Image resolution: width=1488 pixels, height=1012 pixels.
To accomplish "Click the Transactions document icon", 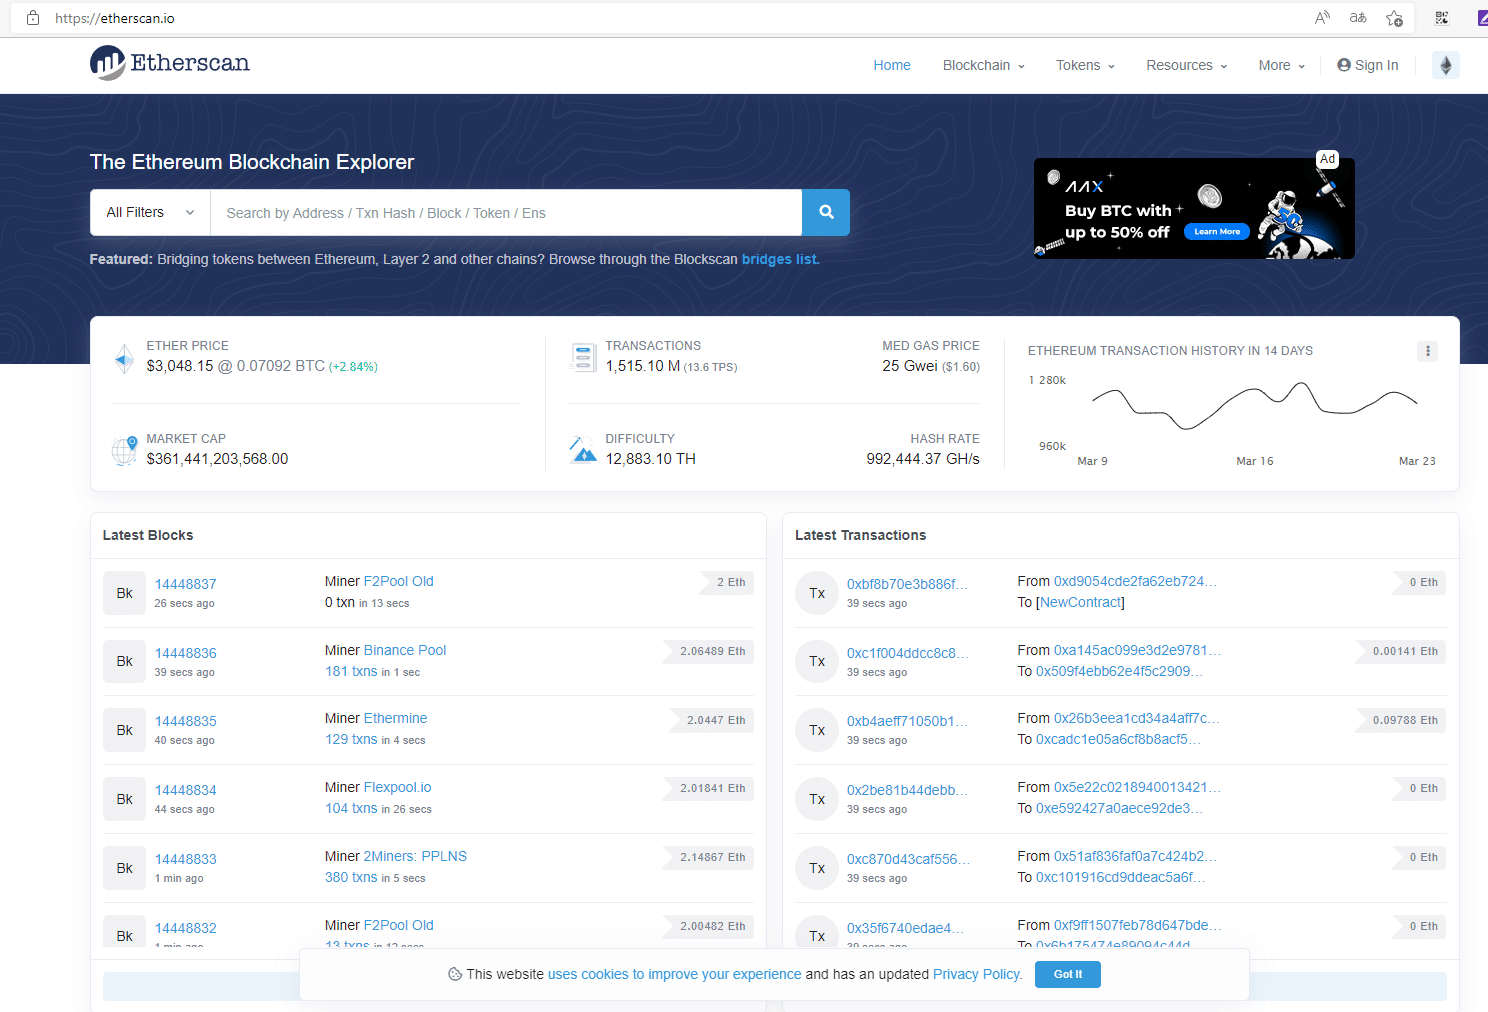I will pos(583,357).
